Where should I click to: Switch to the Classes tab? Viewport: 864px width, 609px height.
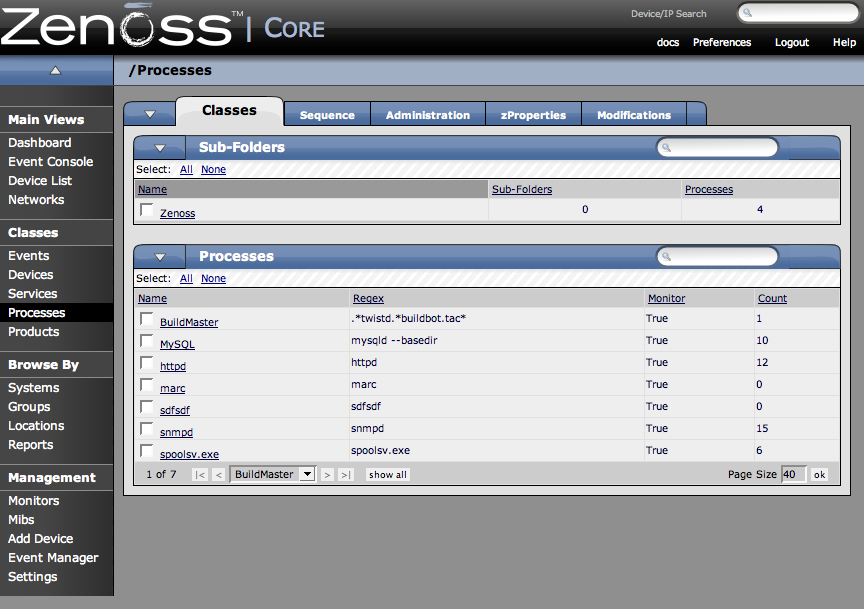click(229, 111)
